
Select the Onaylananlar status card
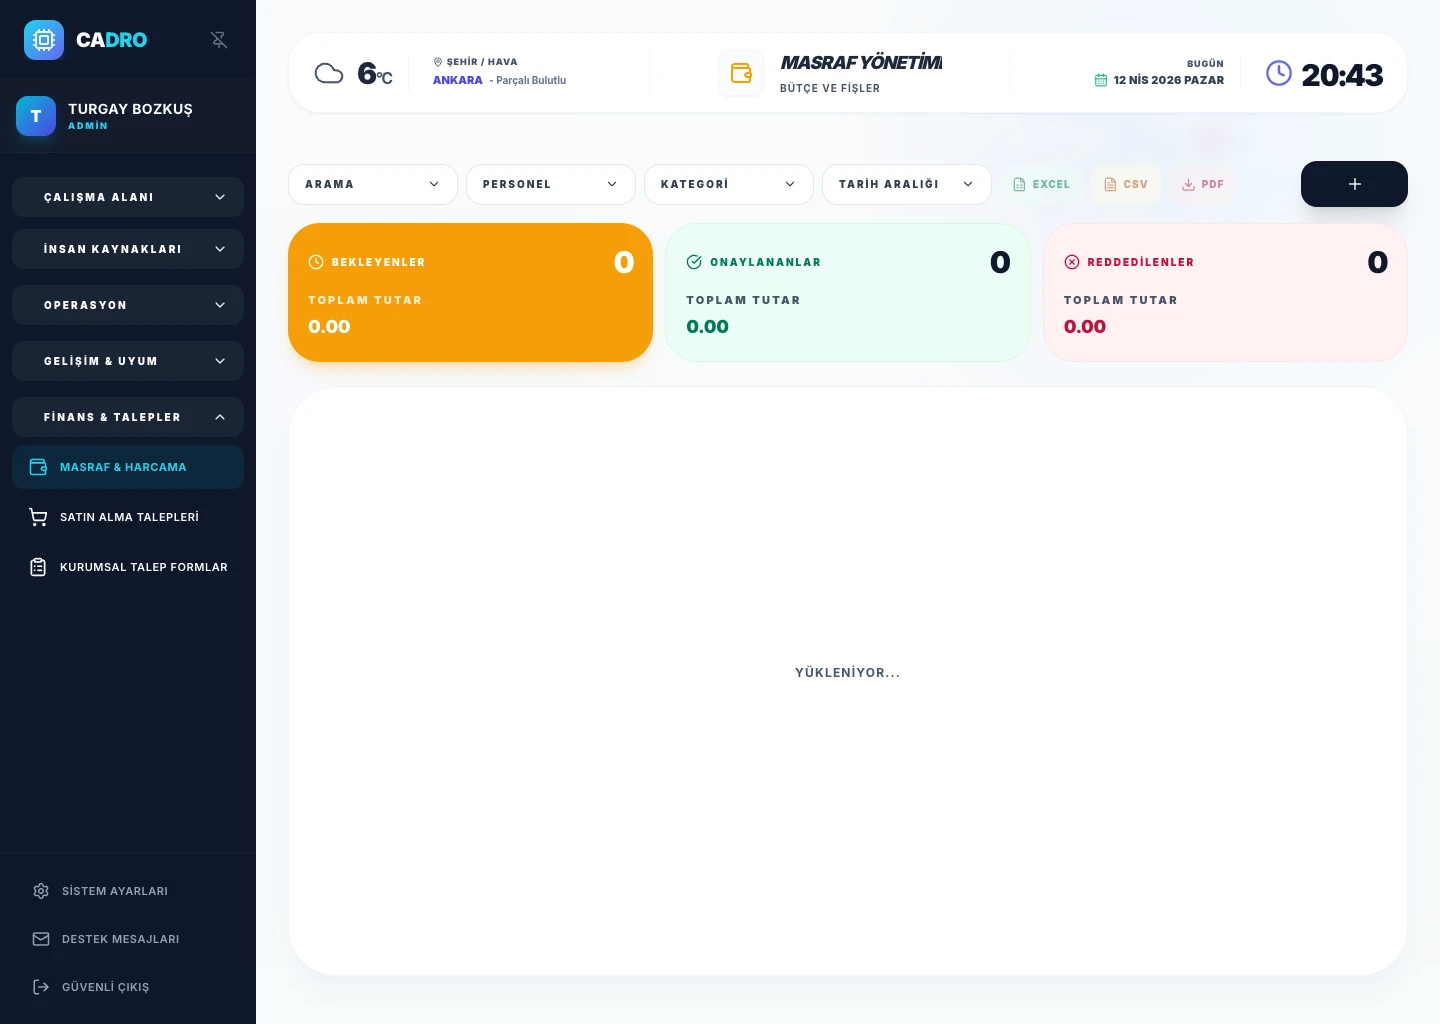848,292
